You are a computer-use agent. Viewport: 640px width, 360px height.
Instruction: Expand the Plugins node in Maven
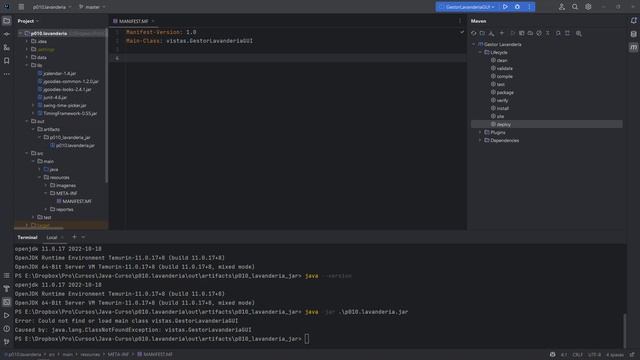(x=480, y=133)
